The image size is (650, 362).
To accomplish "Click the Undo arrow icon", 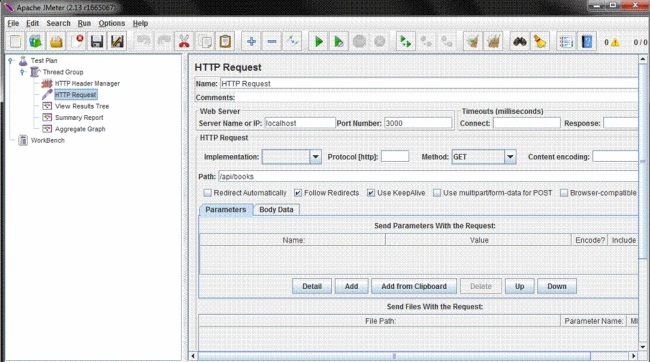I will click(x=143, y=41).
